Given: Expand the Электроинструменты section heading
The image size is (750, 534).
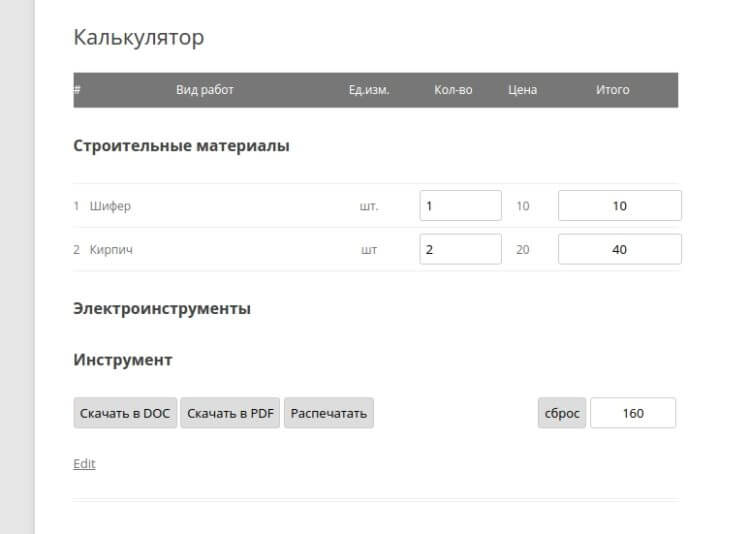Looking at the screenshot, I should point(162,309).
